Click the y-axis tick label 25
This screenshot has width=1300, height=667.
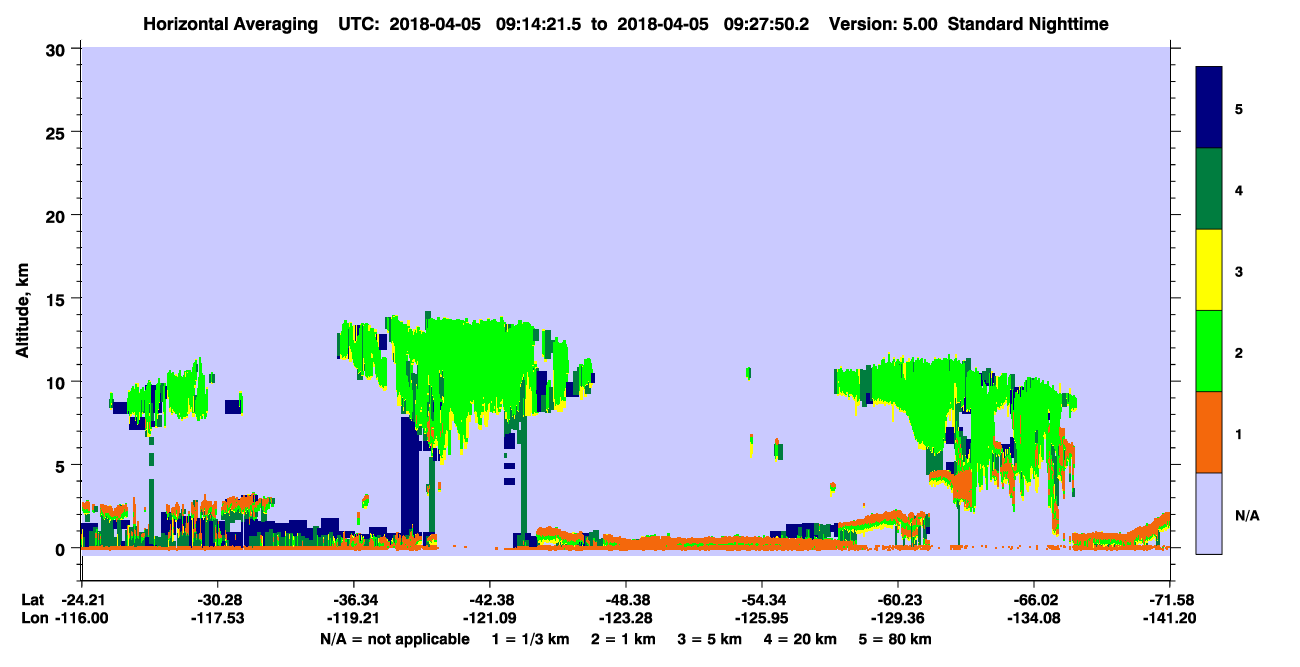pos(58,132)
